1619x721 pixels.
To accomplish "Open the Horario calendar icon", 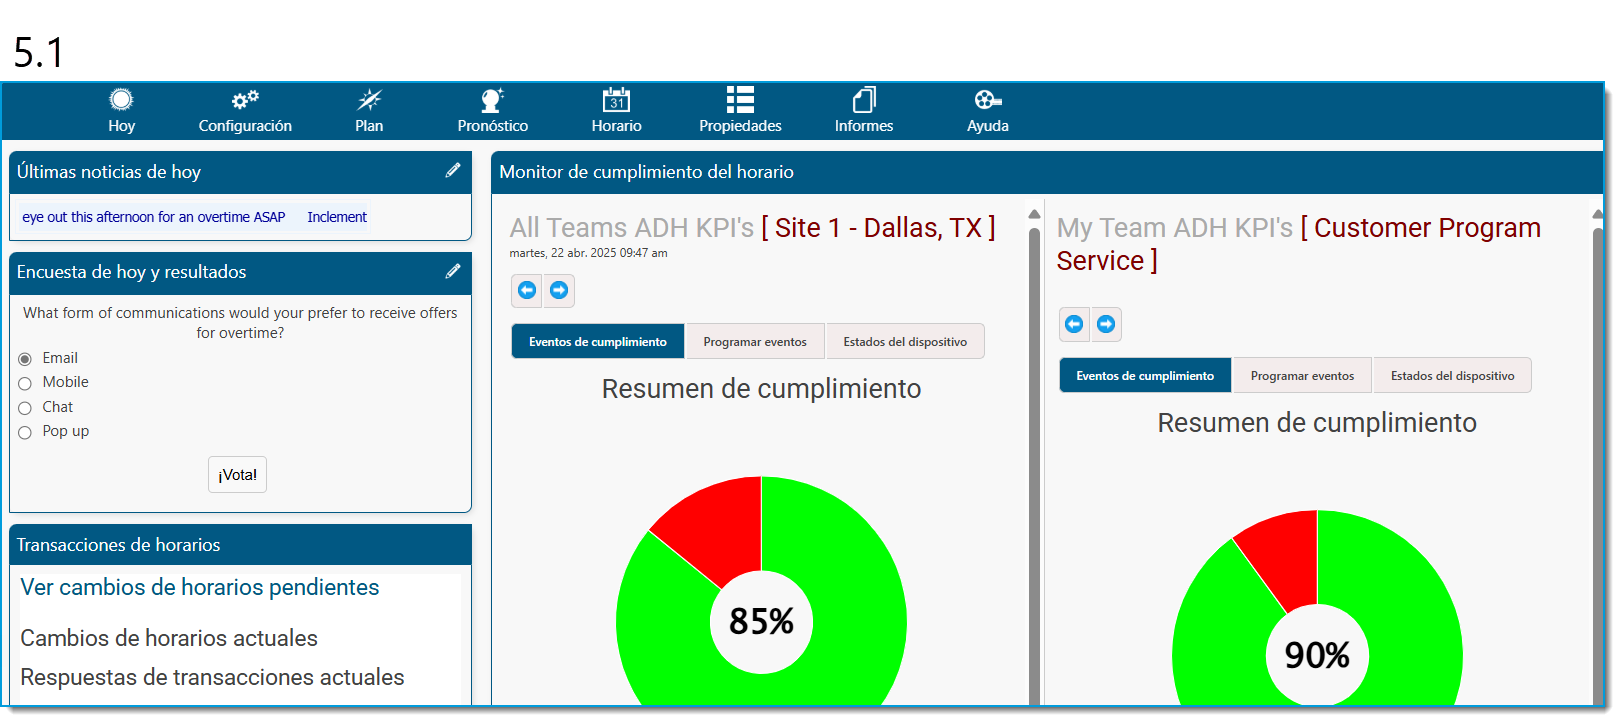I will (616, 100).
